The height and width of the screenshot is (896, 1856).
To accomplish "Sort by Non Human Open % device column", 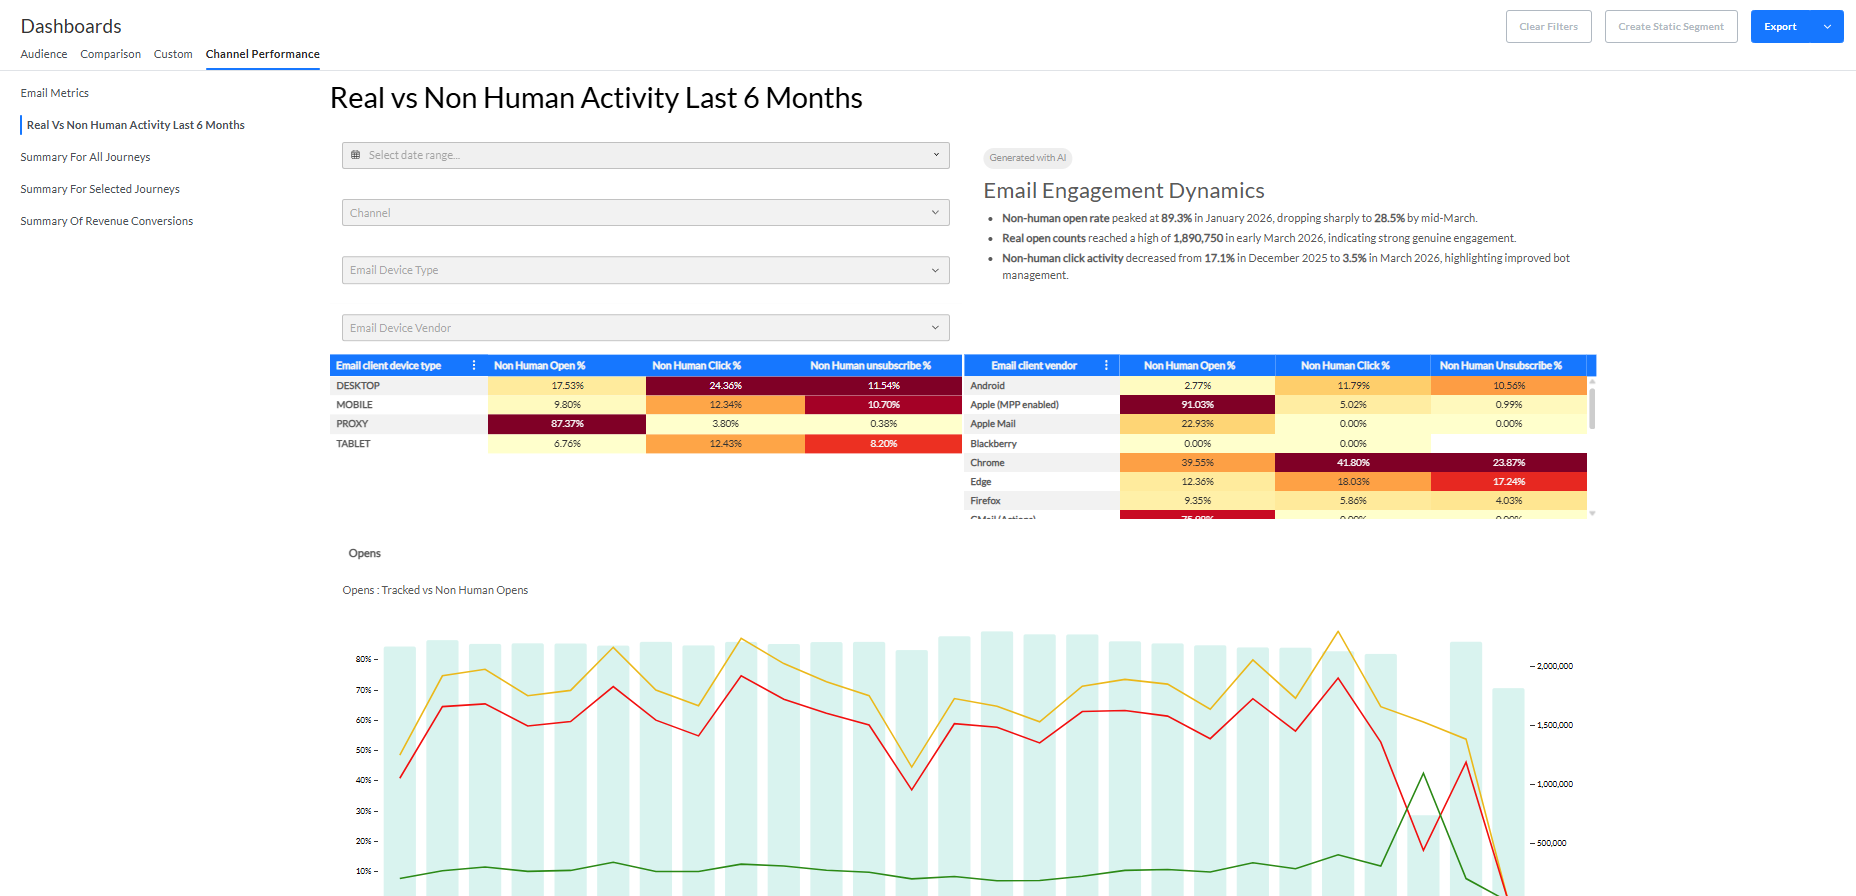I will click(x=540, y=366).
